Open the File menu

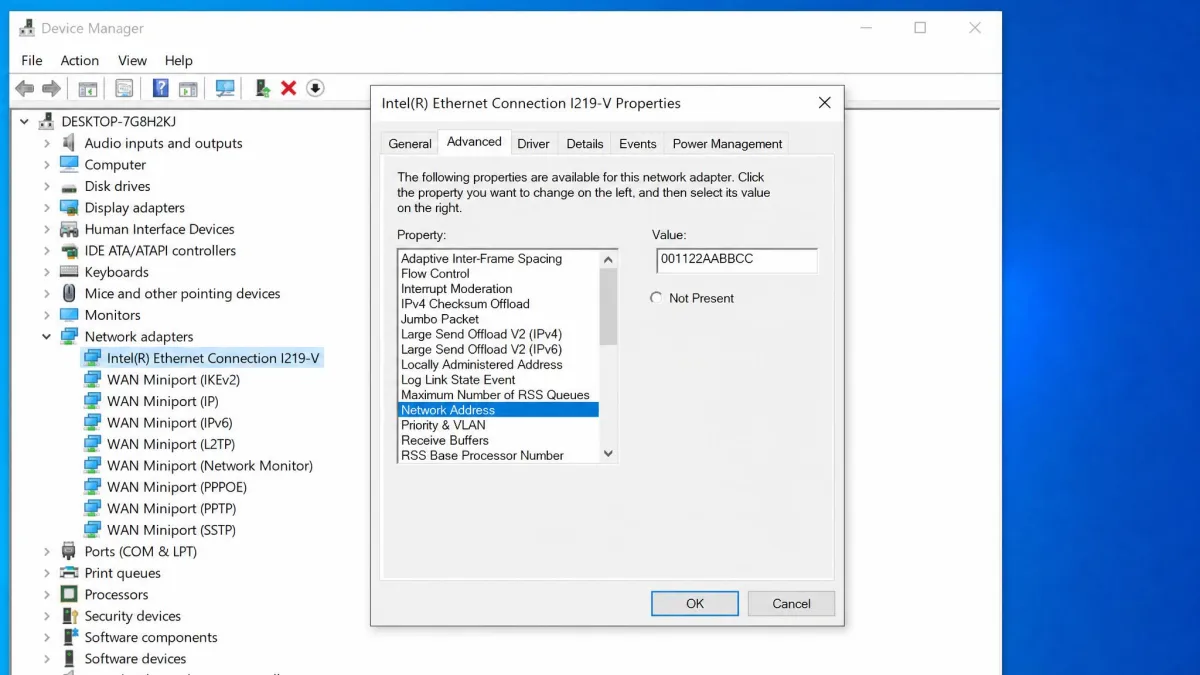pyautogui.click(x=32, y=60)
